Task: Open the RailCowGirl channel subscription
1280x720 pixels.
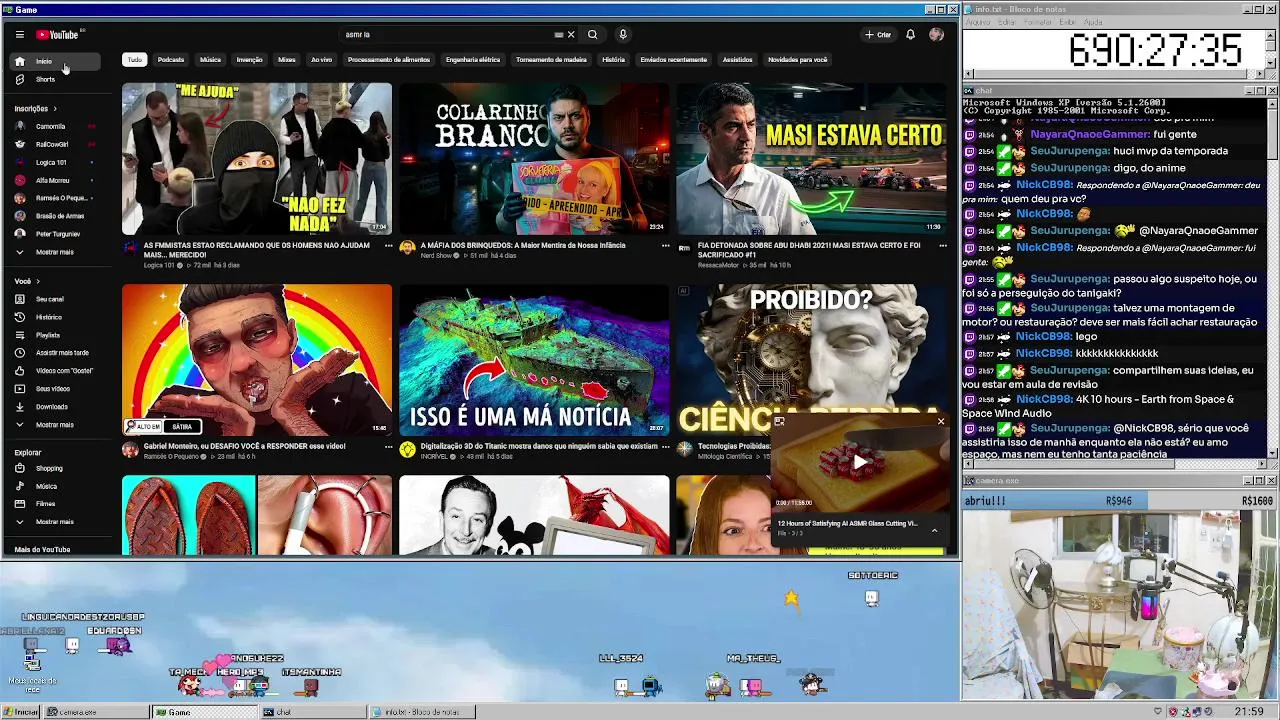Action: pos(55,145)
